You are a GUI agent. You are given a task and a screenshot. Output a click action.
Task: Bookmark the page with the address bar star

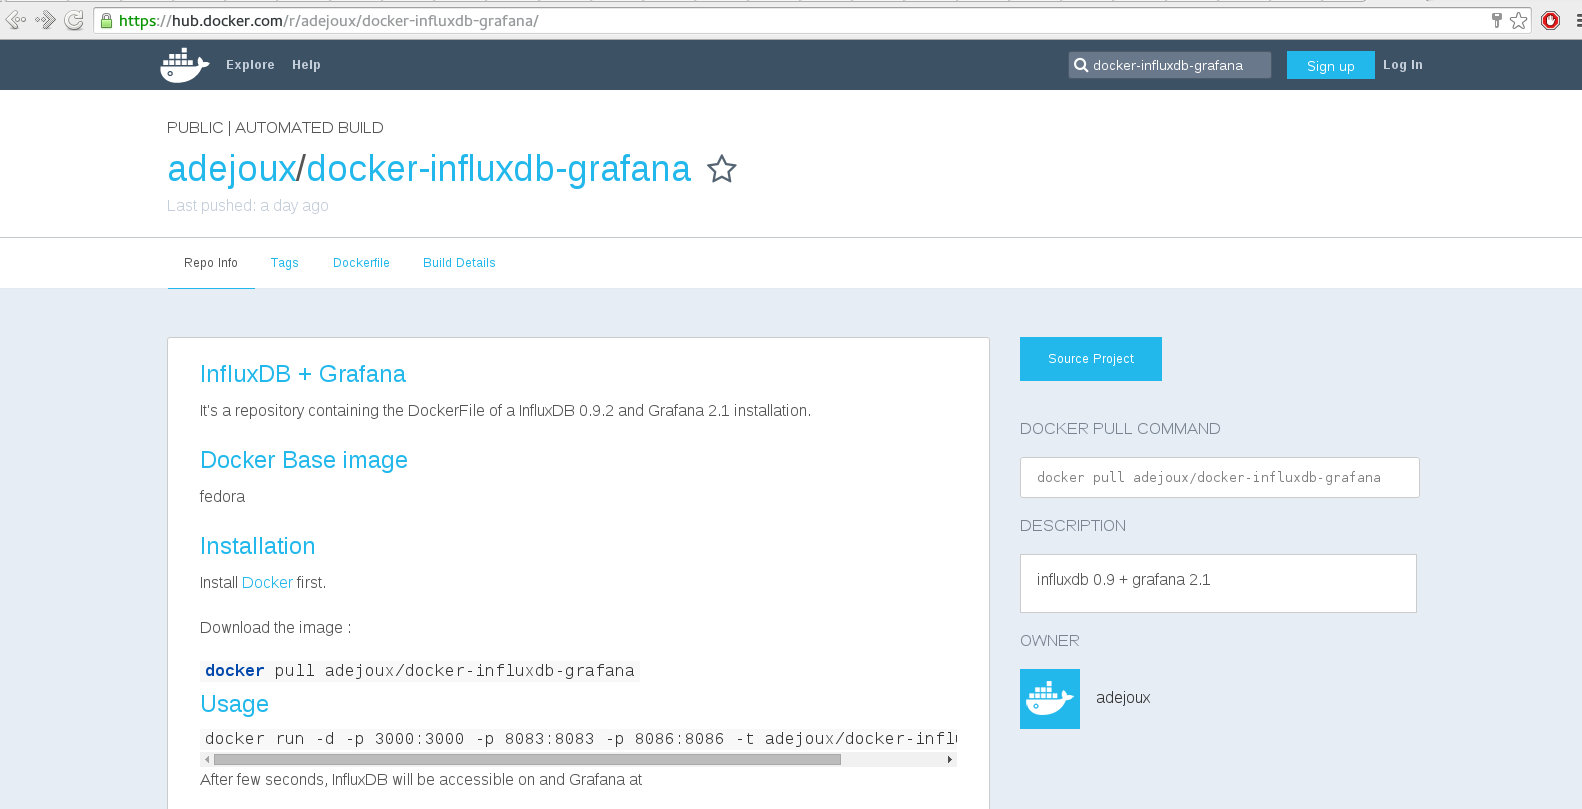(1519, 20)
